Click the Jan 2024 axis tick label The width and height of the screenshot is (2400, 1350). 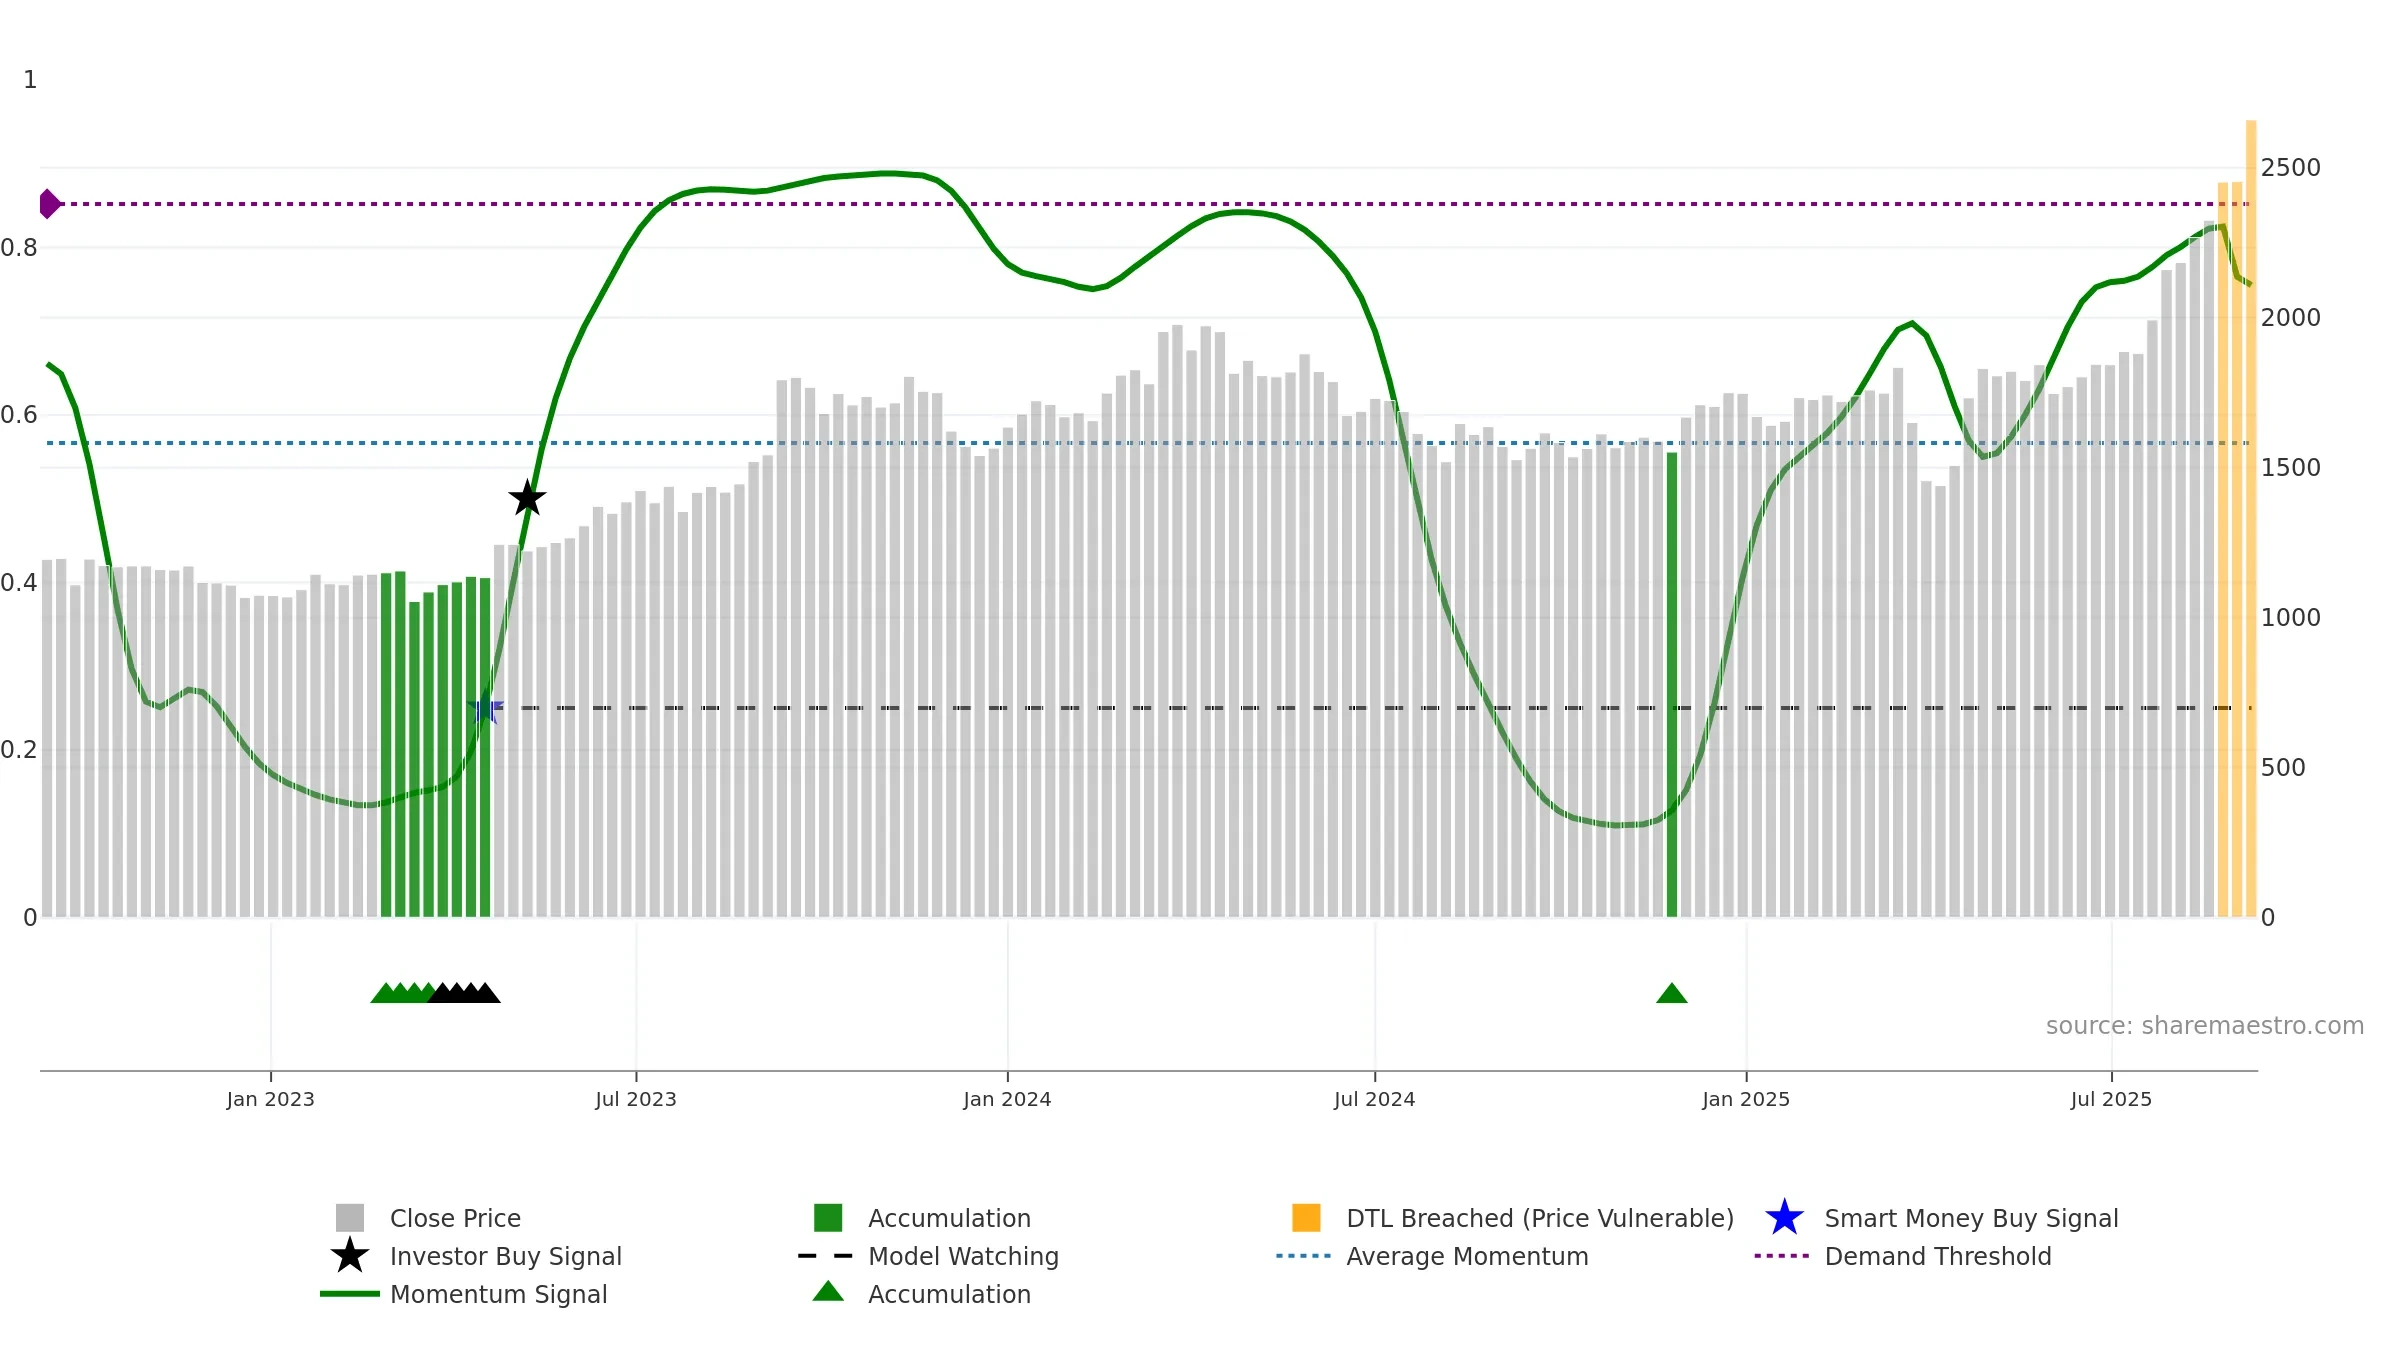pos(1007,1100)
